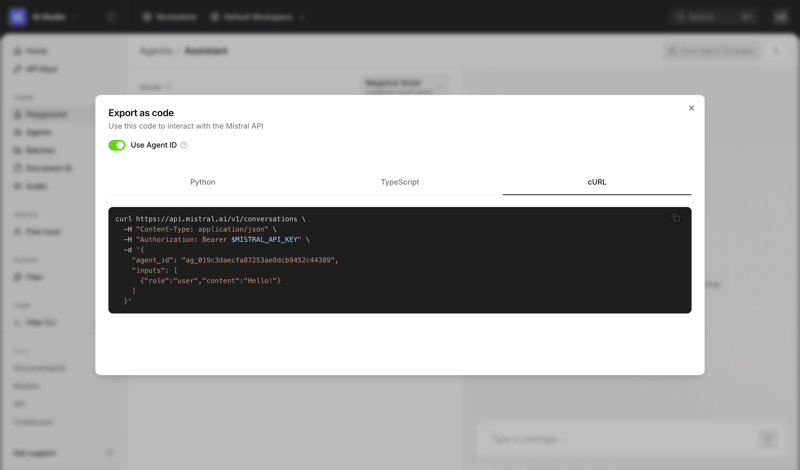Screen dimensions: 800x470
Task: Click the Use Agent ID help icon
Action: [x=184, y=146]
